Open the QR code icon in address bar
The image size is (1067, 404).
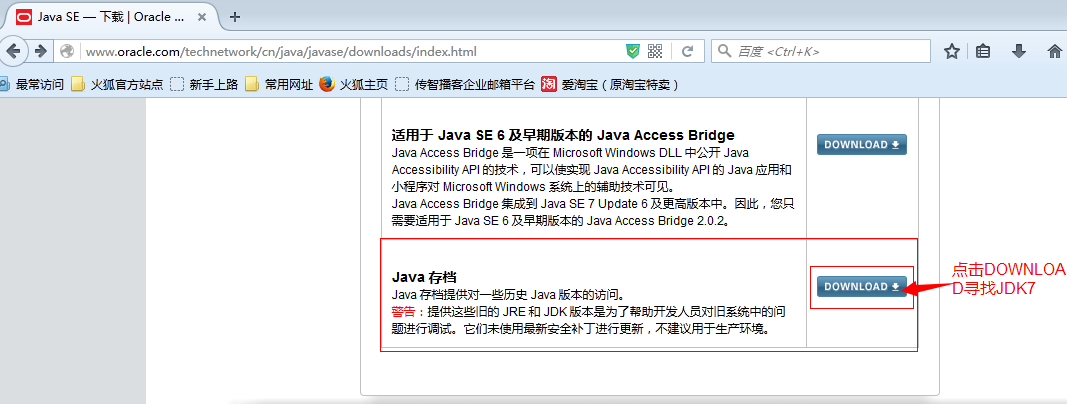pyautogui.click(x=655, y=51)
